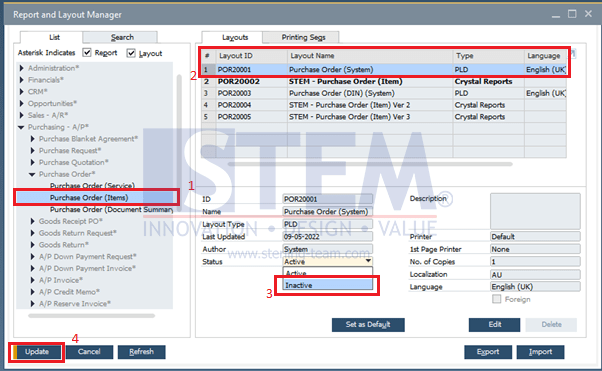Expand the A/P Invoice node

coord(33,280)
